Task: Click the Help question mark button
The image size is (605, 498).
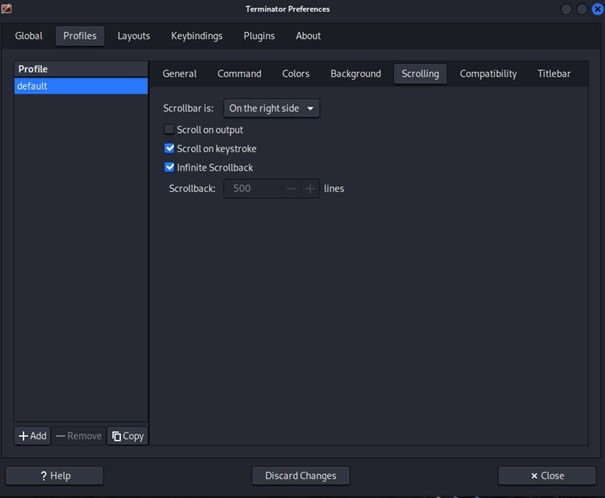Action: click(x=55, y=476)
